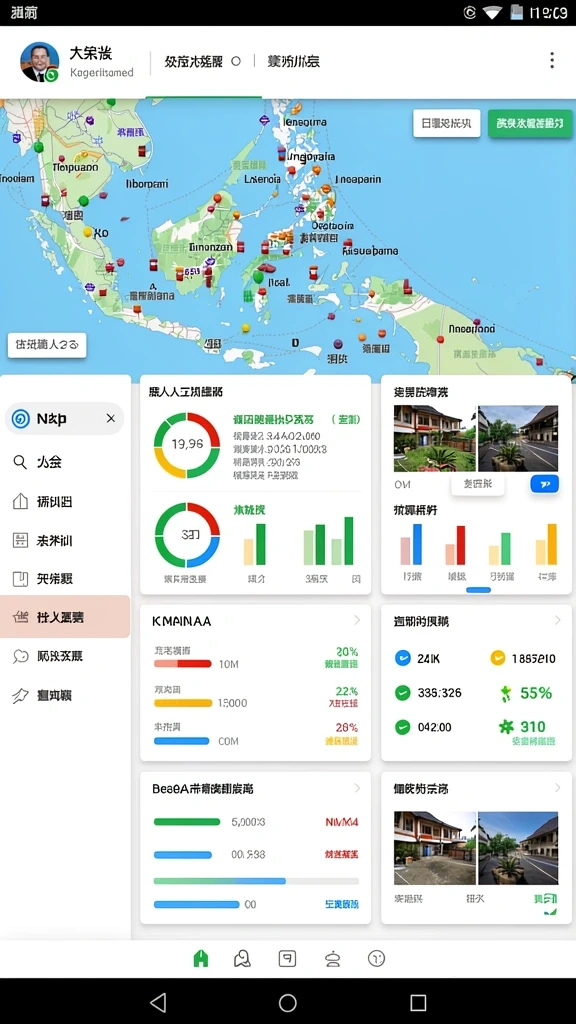Click the Wi-Fi icon in the status bar
This screenshot has height=1024, width=576.
(x=491, y=12)
